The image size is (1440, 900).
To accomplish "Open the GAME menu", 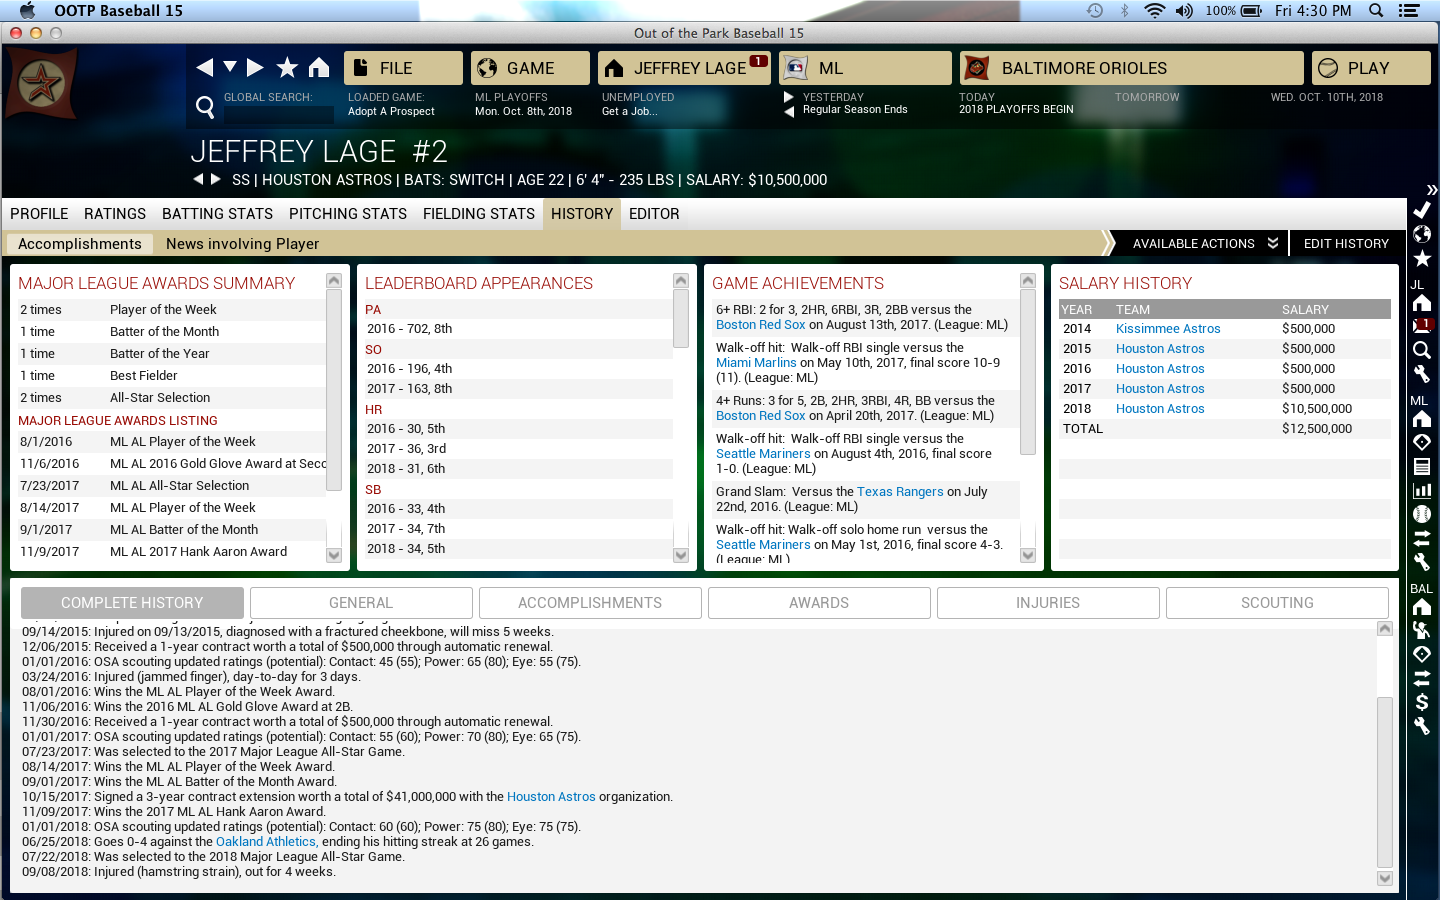I will click(530, 68).
